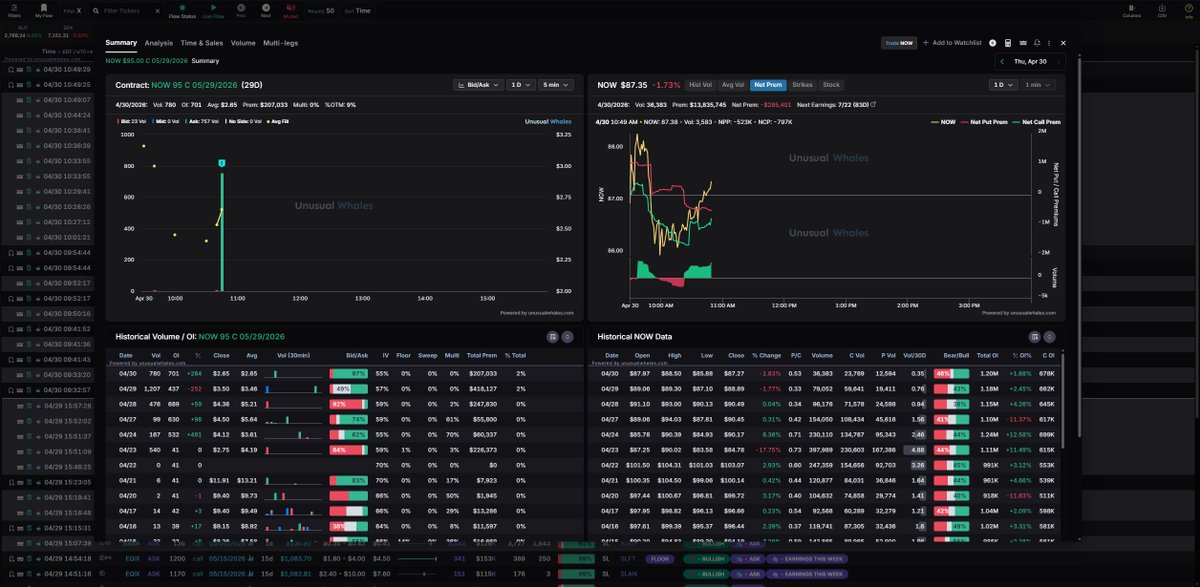The image size is (1200, 587).
Task: Click the ticket icon in modal header
Action: coord(1023,43)
